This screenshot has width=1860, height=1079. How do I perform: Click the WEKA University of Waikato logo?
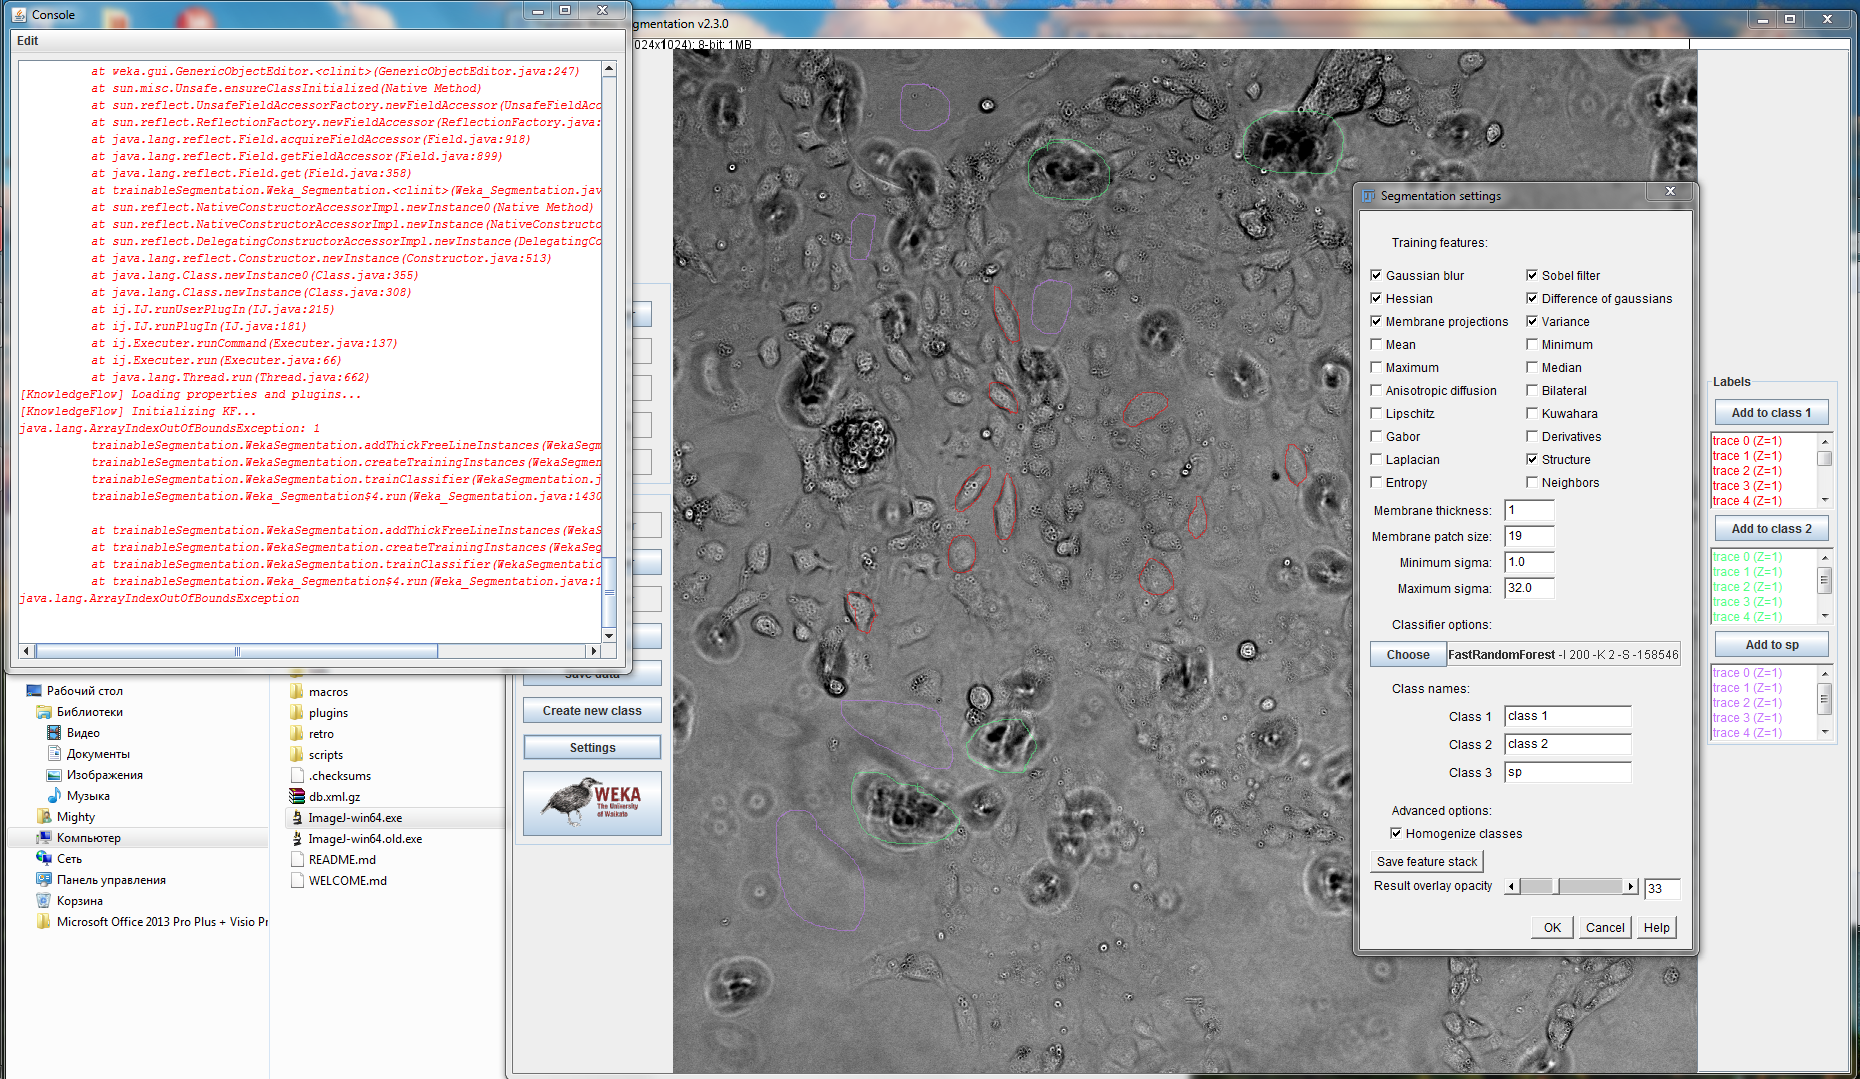591,803
